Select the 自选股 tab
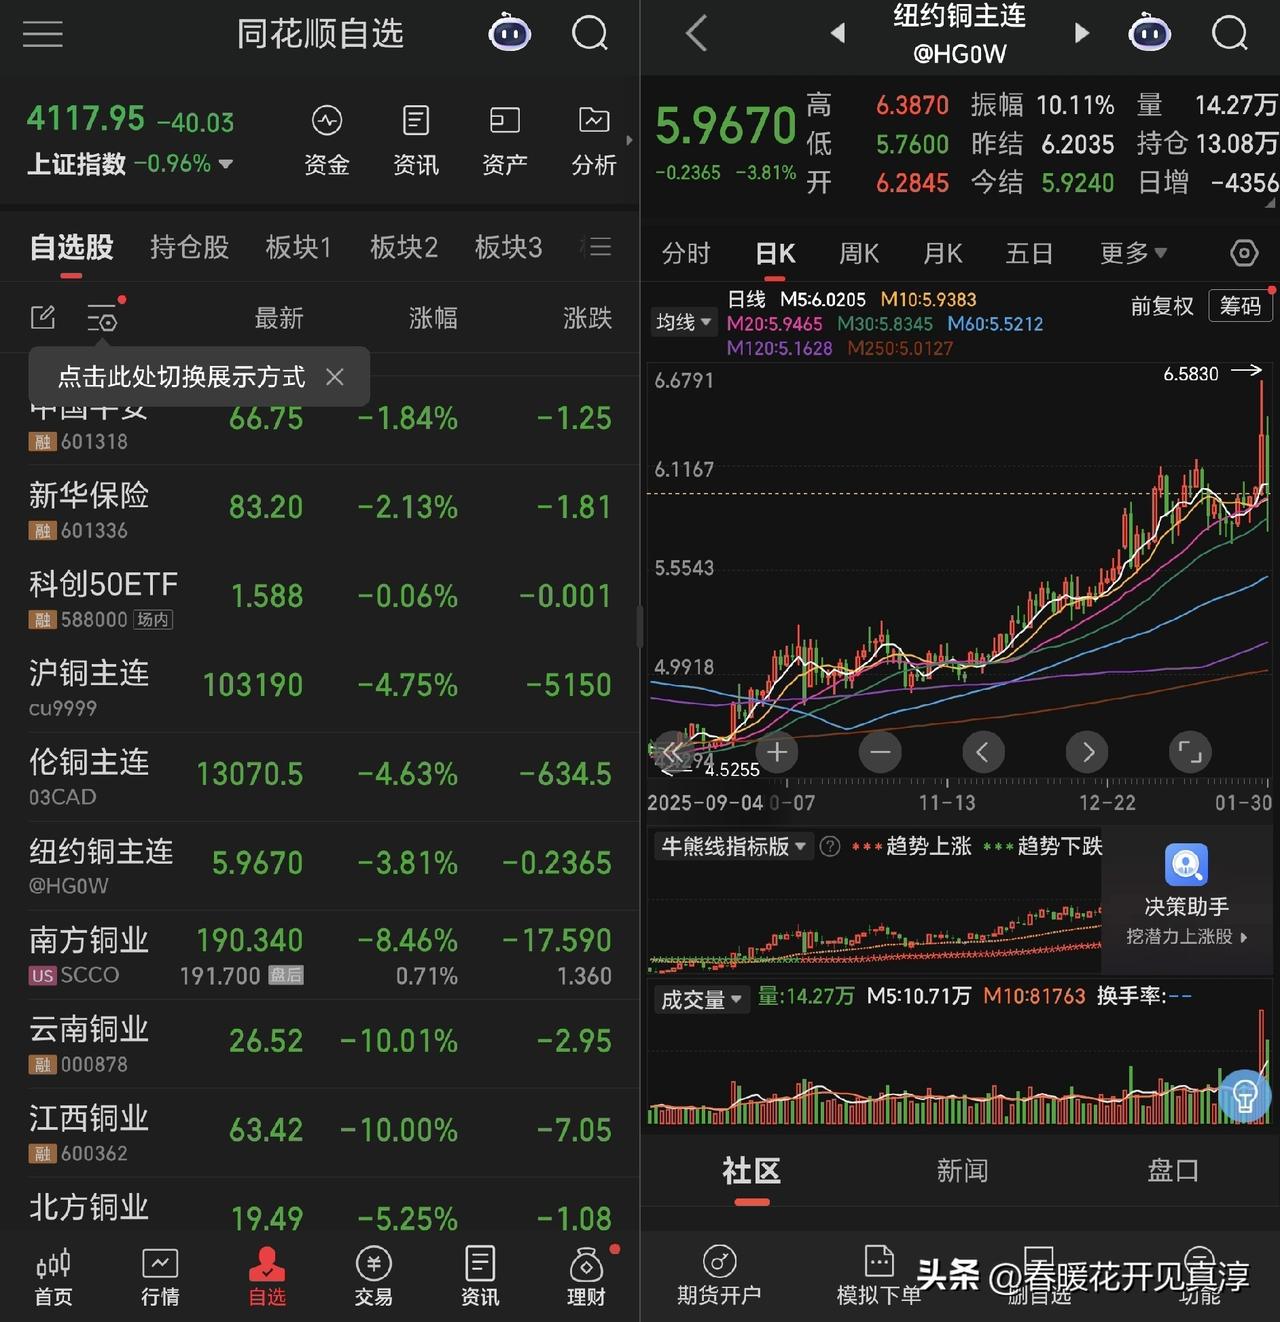This screenshot has height=1322, width=1280. (x=72, y=247)
